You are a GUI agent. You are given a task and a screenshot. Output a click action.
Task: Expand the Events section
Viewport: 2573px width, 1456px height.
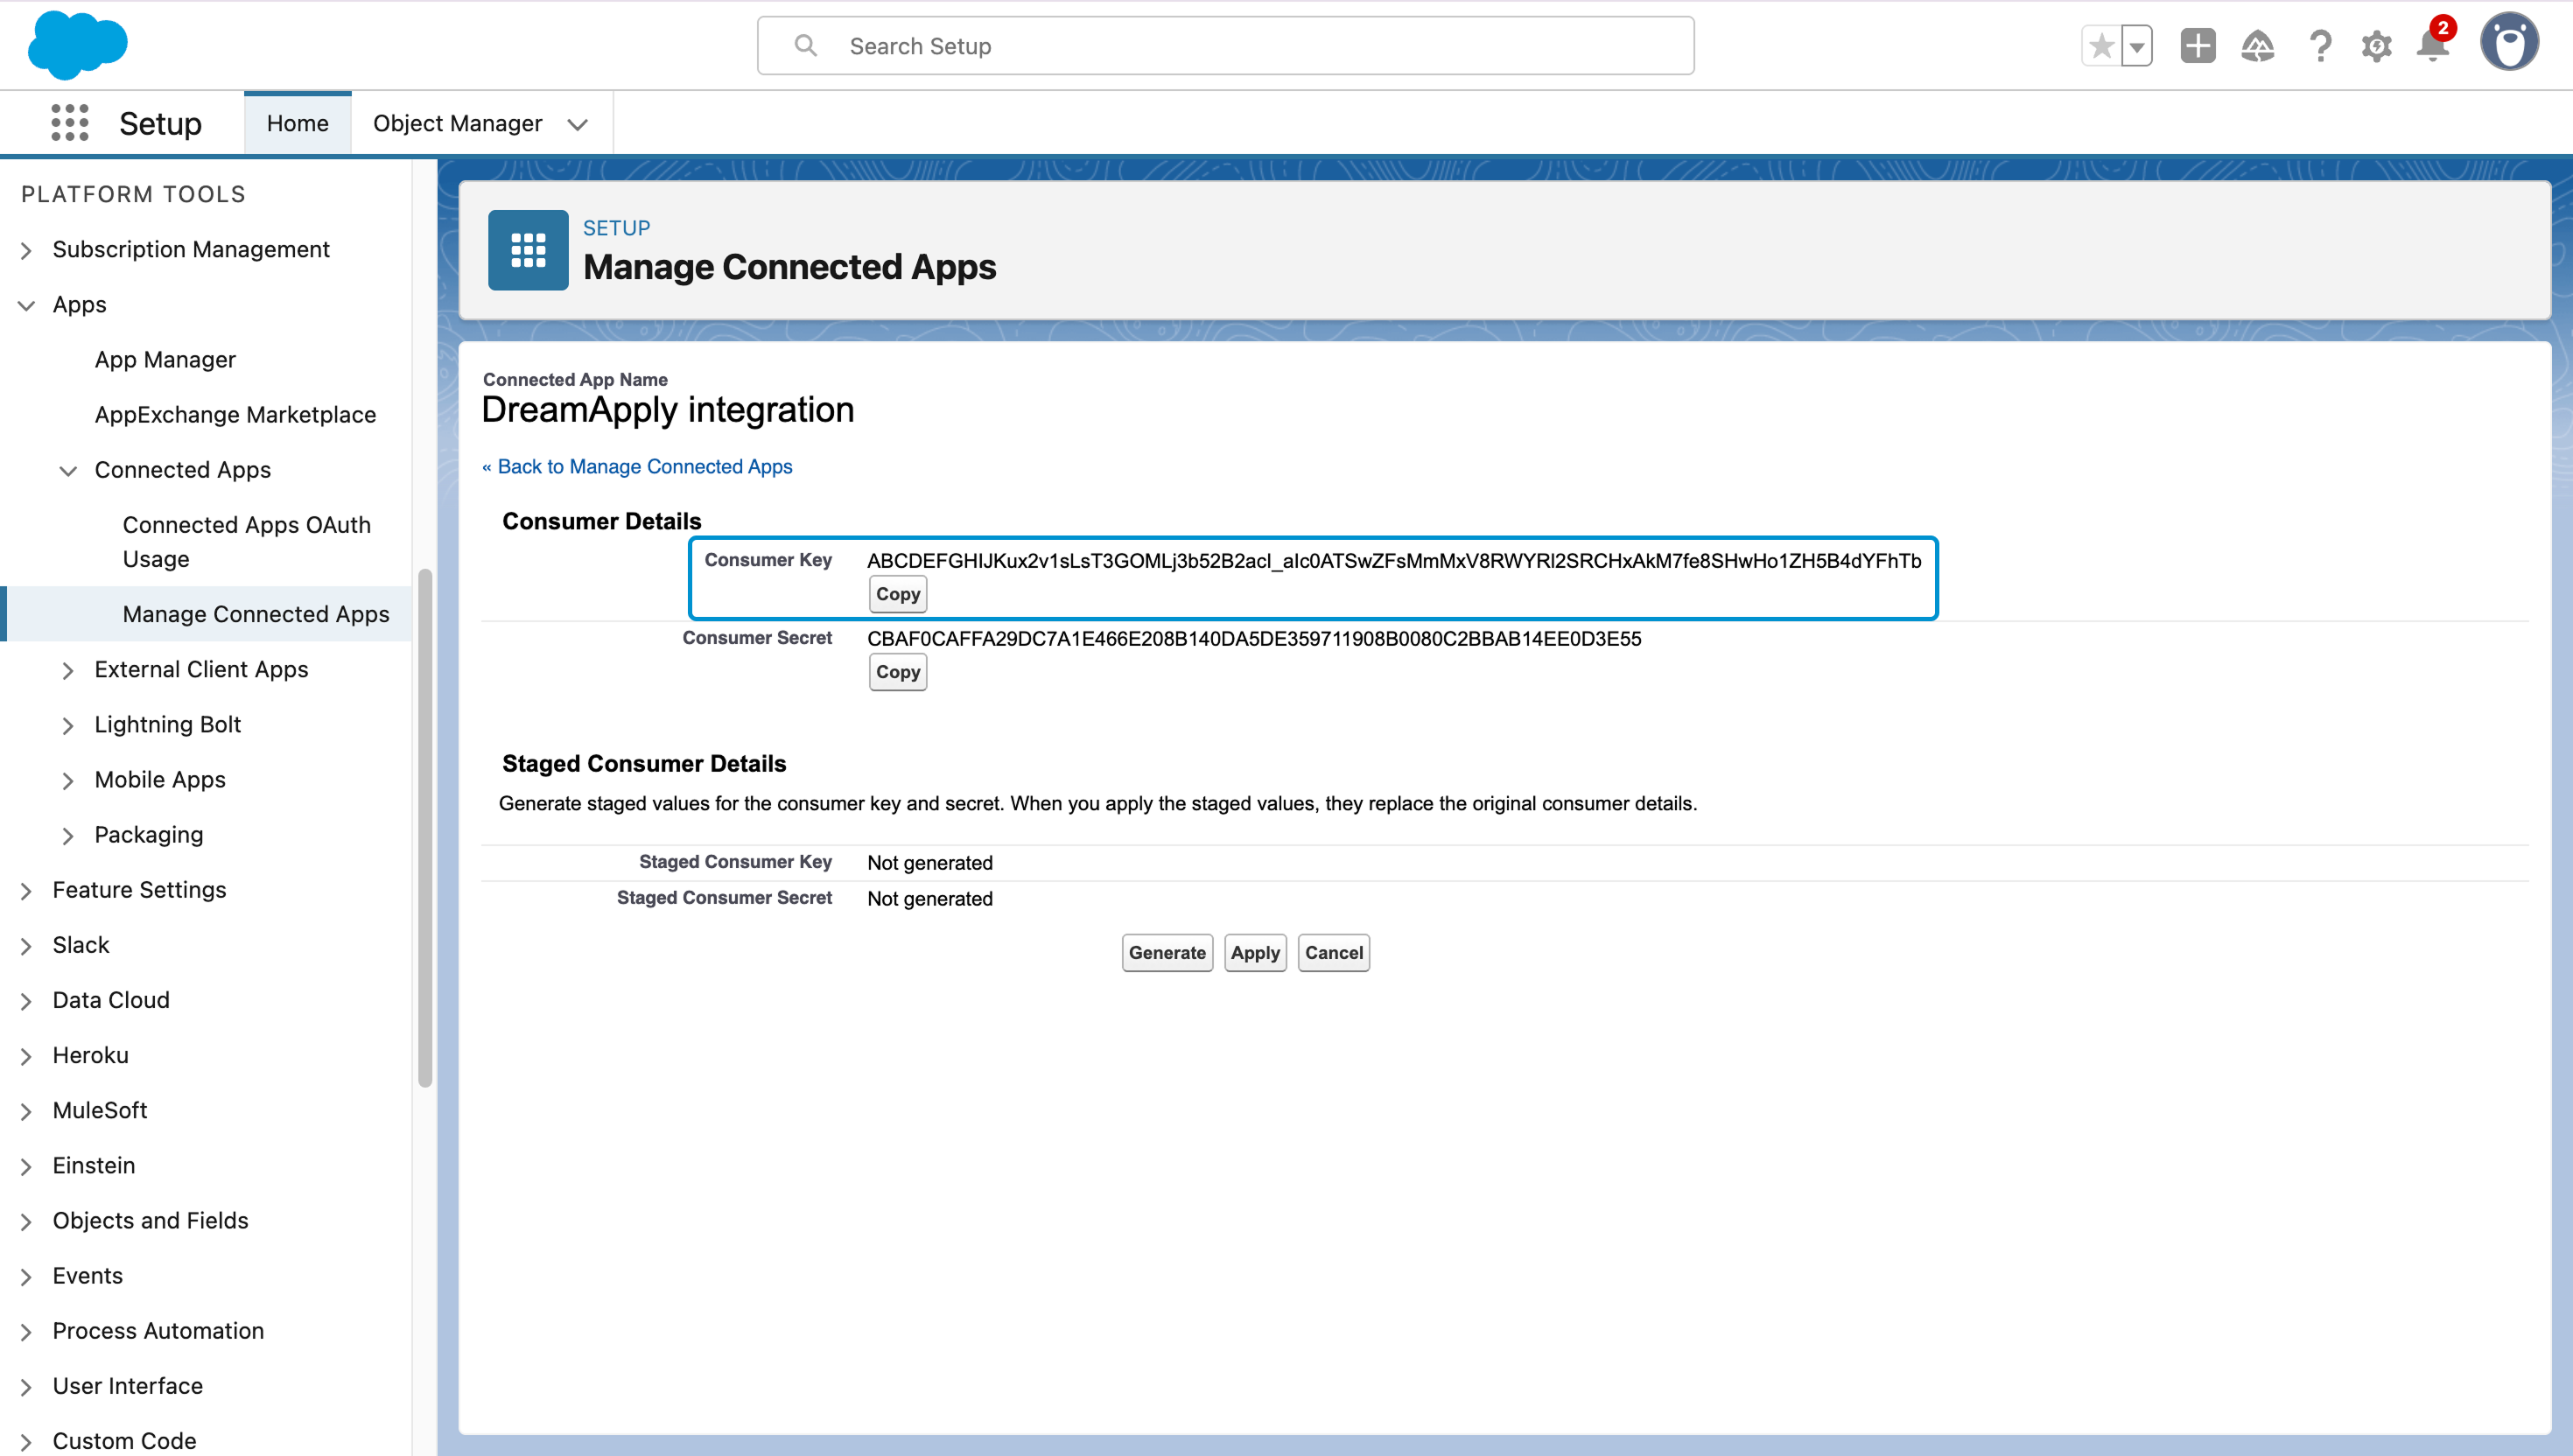click(x=27, y=1276)
